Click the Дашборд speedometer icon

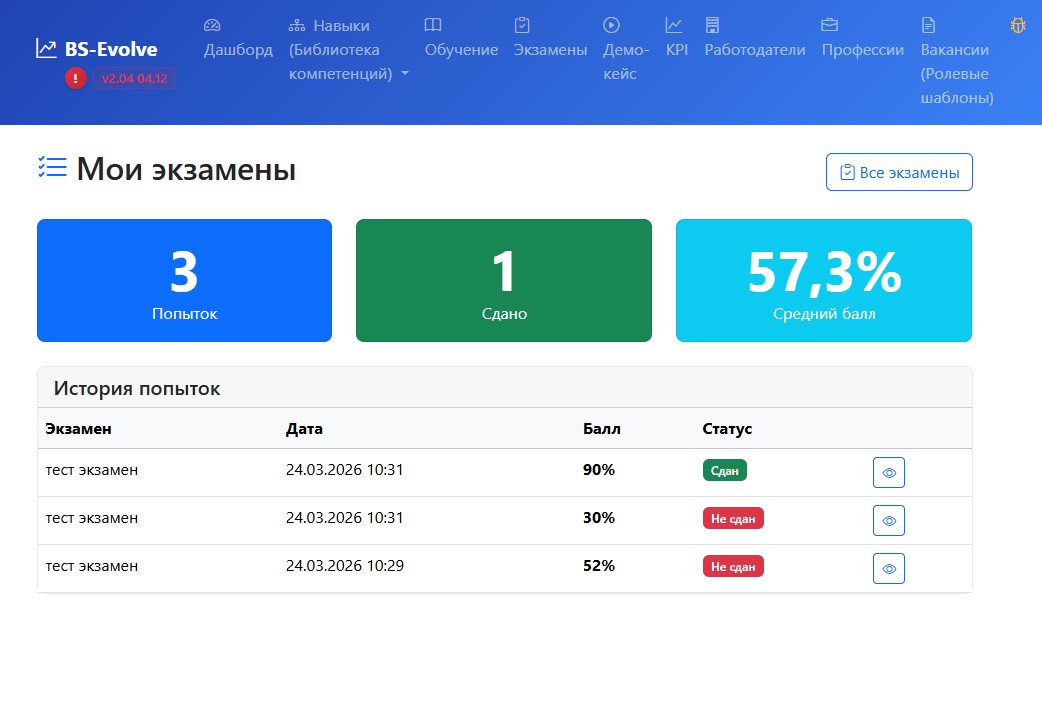[x=212, y=25]
